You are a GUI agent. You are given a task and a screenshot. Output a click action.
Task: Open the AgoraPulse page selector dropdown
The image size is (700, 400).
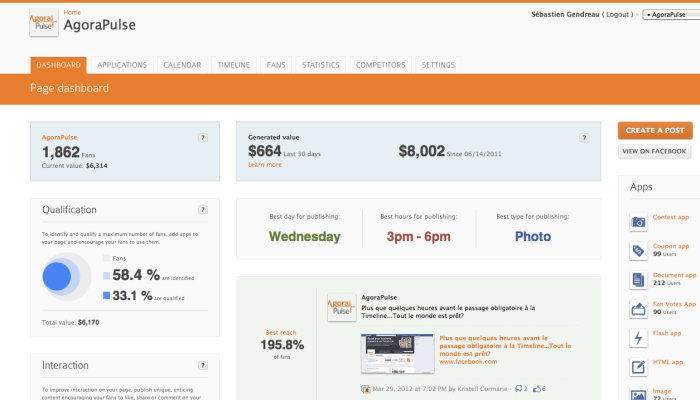671,14
